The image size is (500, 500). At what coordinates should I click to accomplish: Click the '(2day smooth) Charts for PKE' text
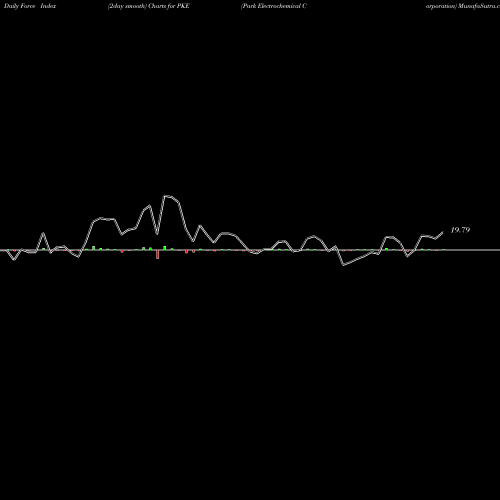[149, 6]
